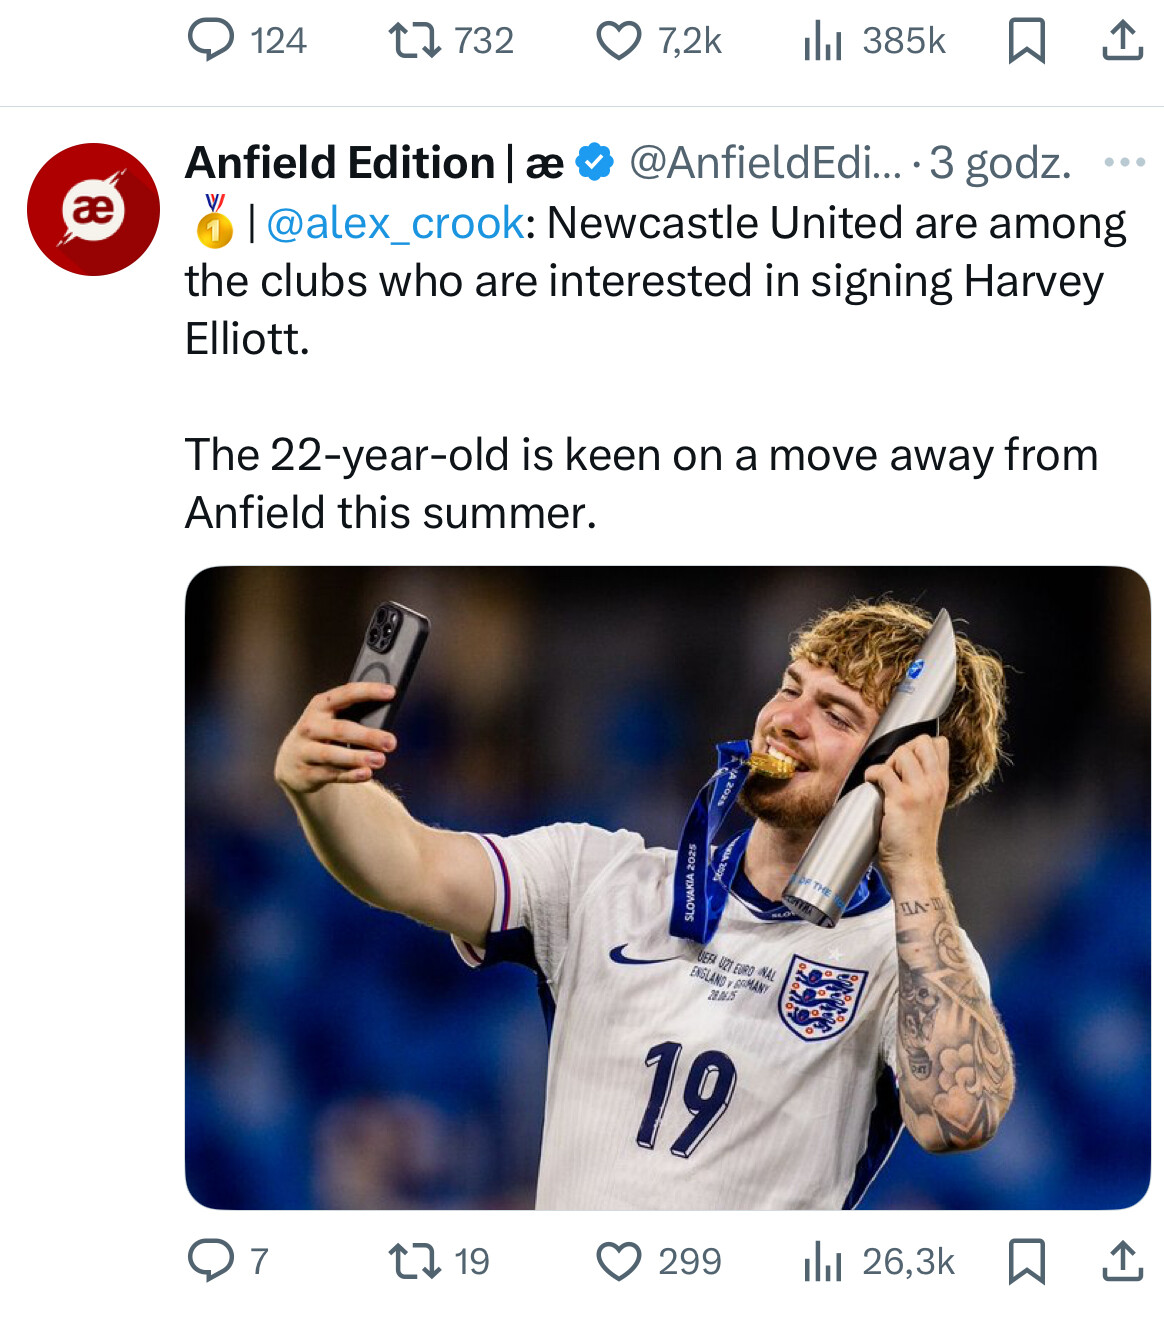Like the Anfield Edition tweet
This screenshot has height=1318, width=1164.
[x=619, y=1261]
